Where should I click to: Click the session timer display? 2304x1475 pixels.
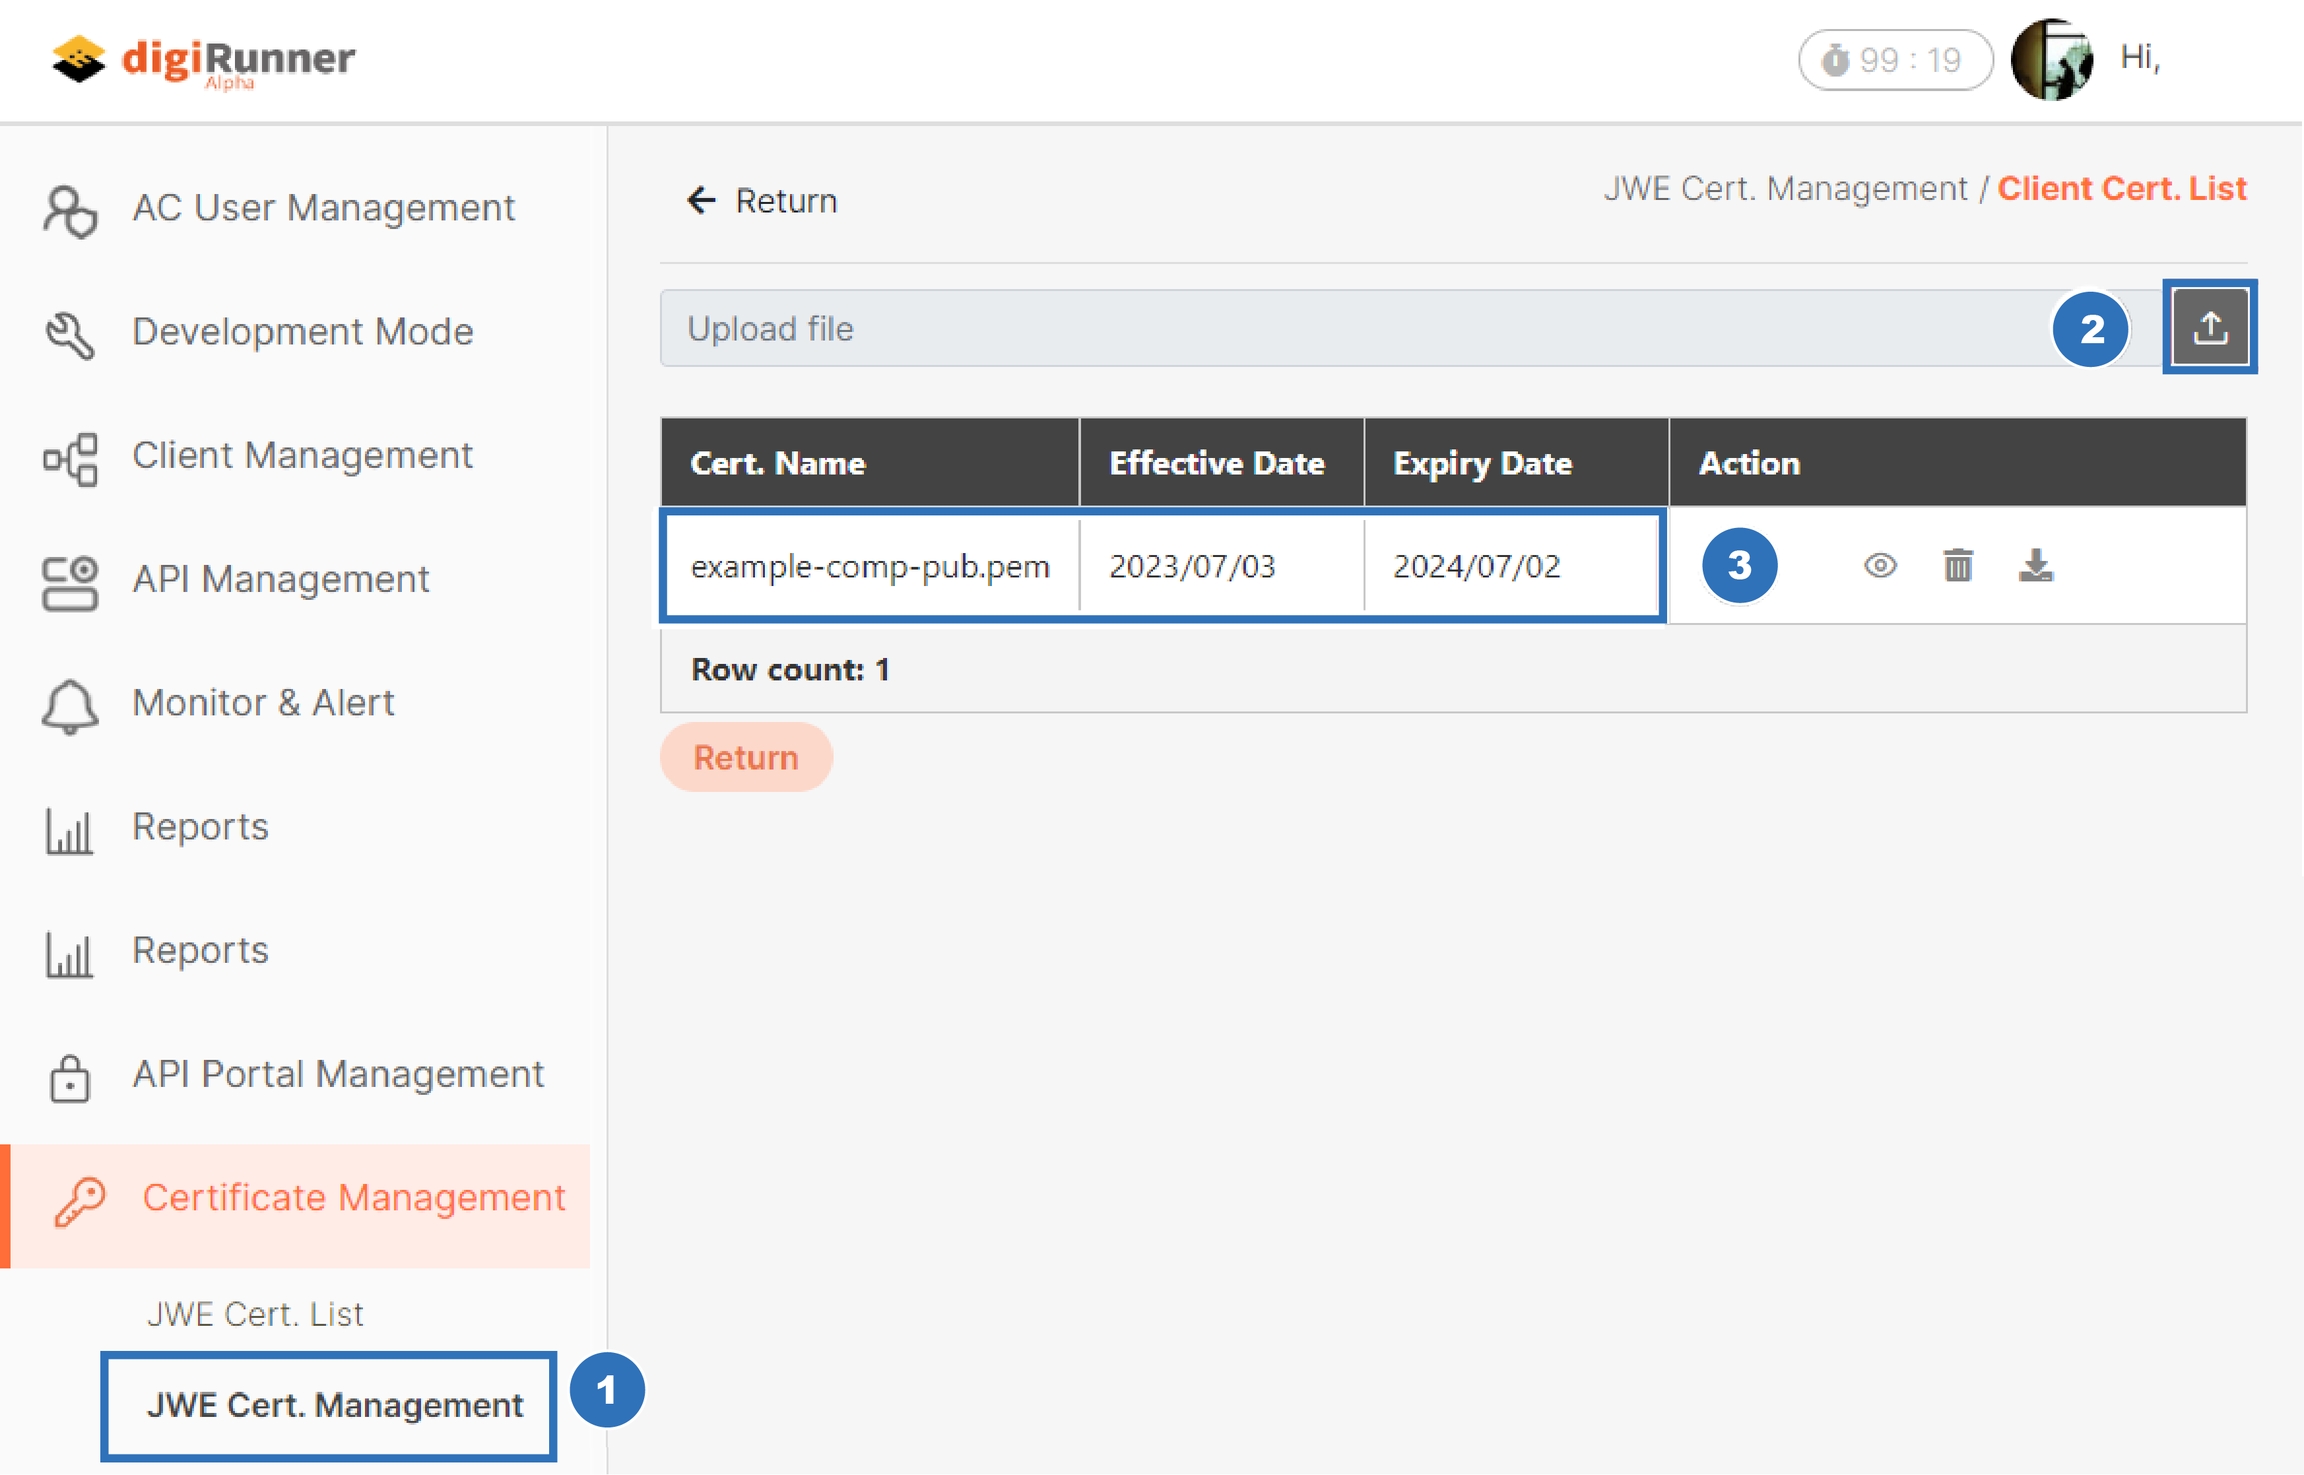[x=1894, y=60]
